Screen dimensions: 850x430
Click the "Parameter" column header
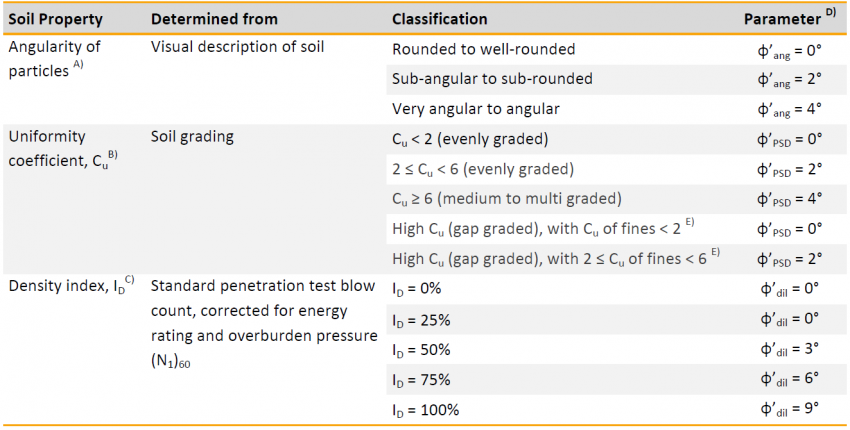pos(782,19)
